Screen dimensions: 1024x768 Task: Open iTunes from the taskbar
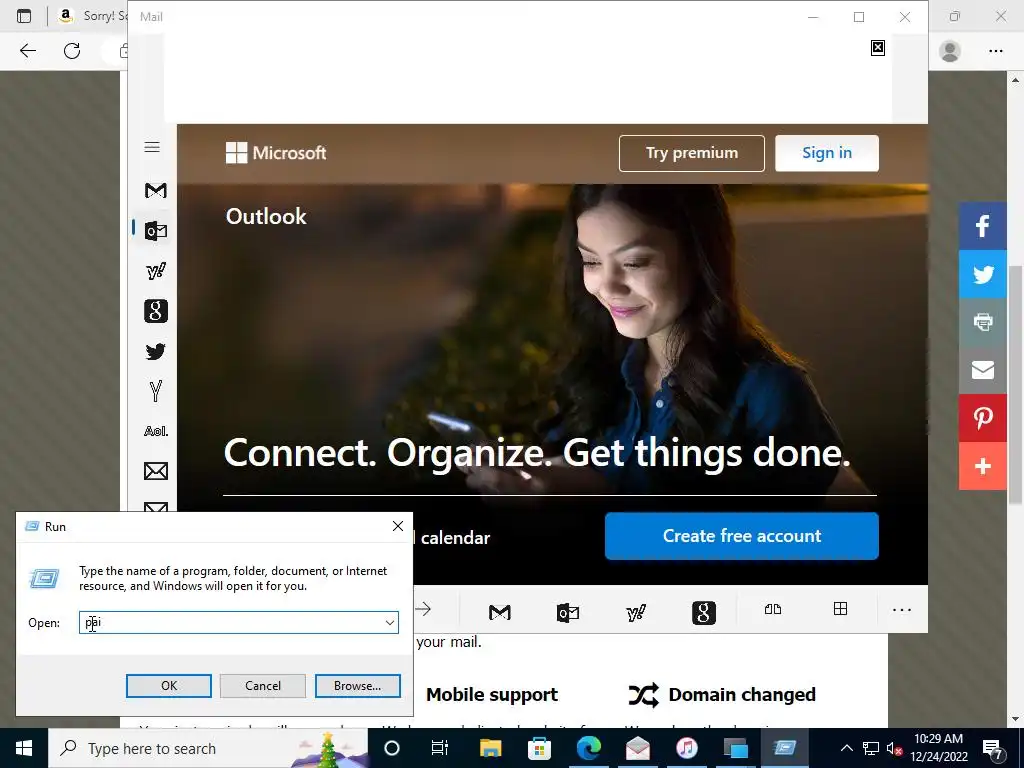(686, 748)
